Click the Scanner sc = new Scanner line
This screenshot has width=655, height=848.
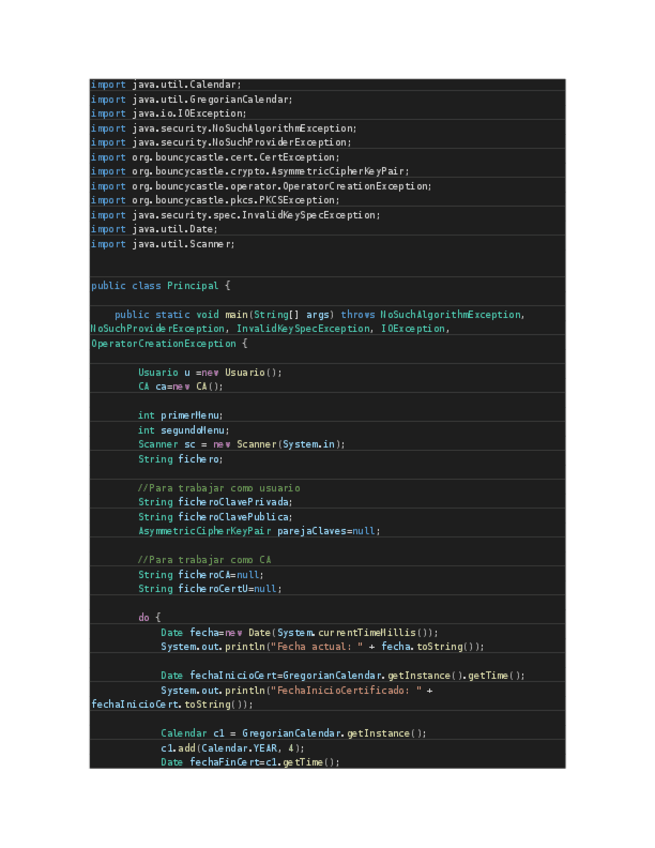(241, 444)
